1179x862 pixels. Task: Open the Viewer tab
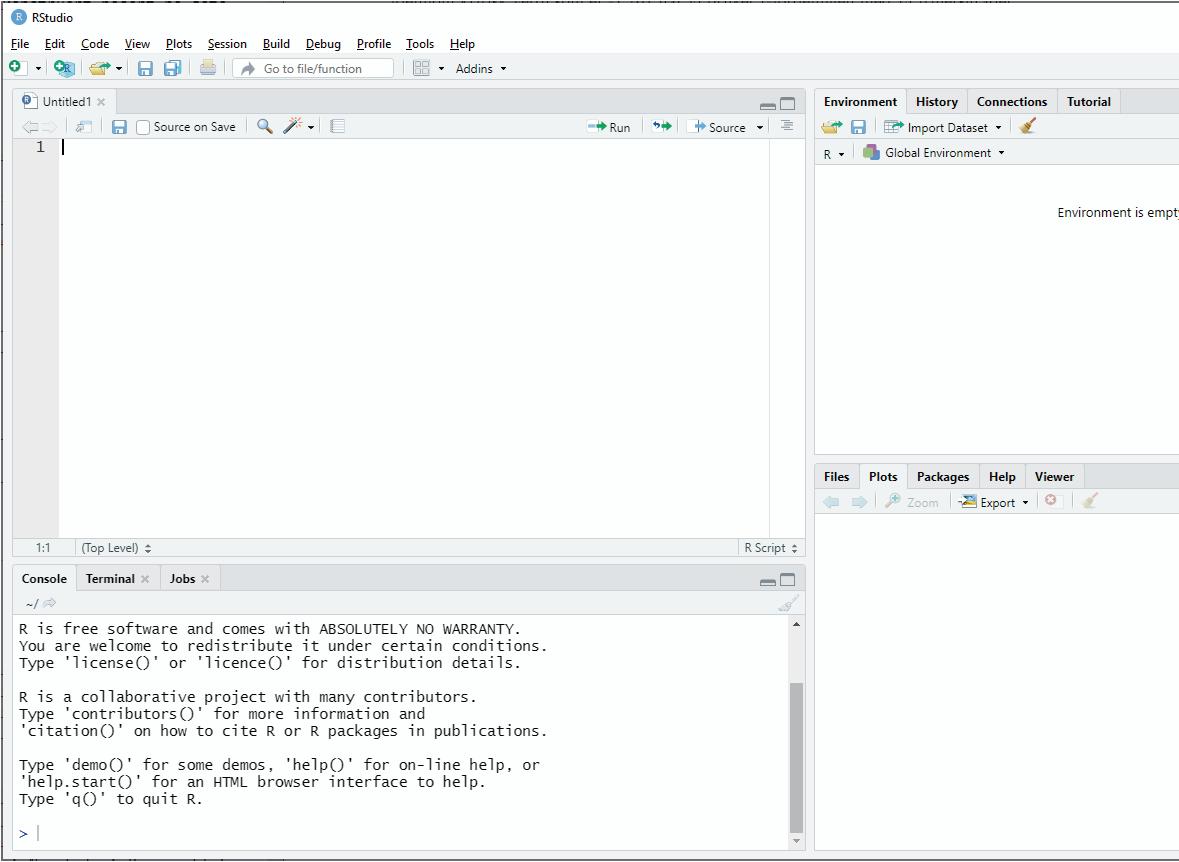click(1054, 476)
